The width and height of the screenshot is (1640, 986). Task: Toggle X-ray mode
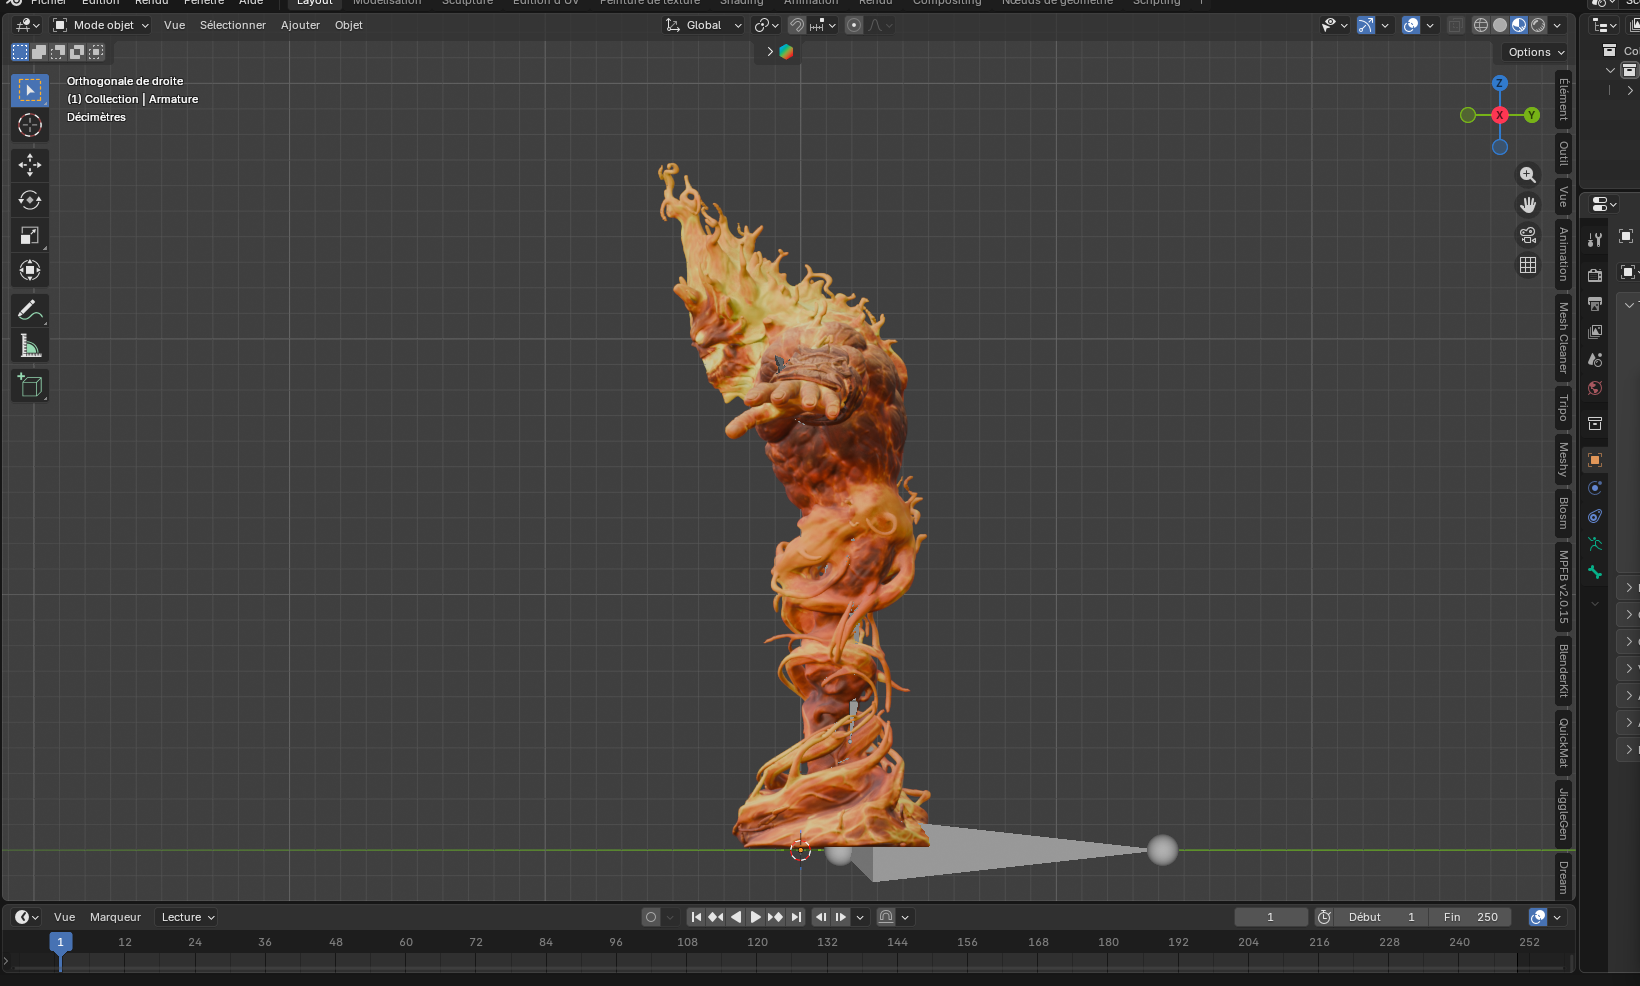click(1456, 25)
